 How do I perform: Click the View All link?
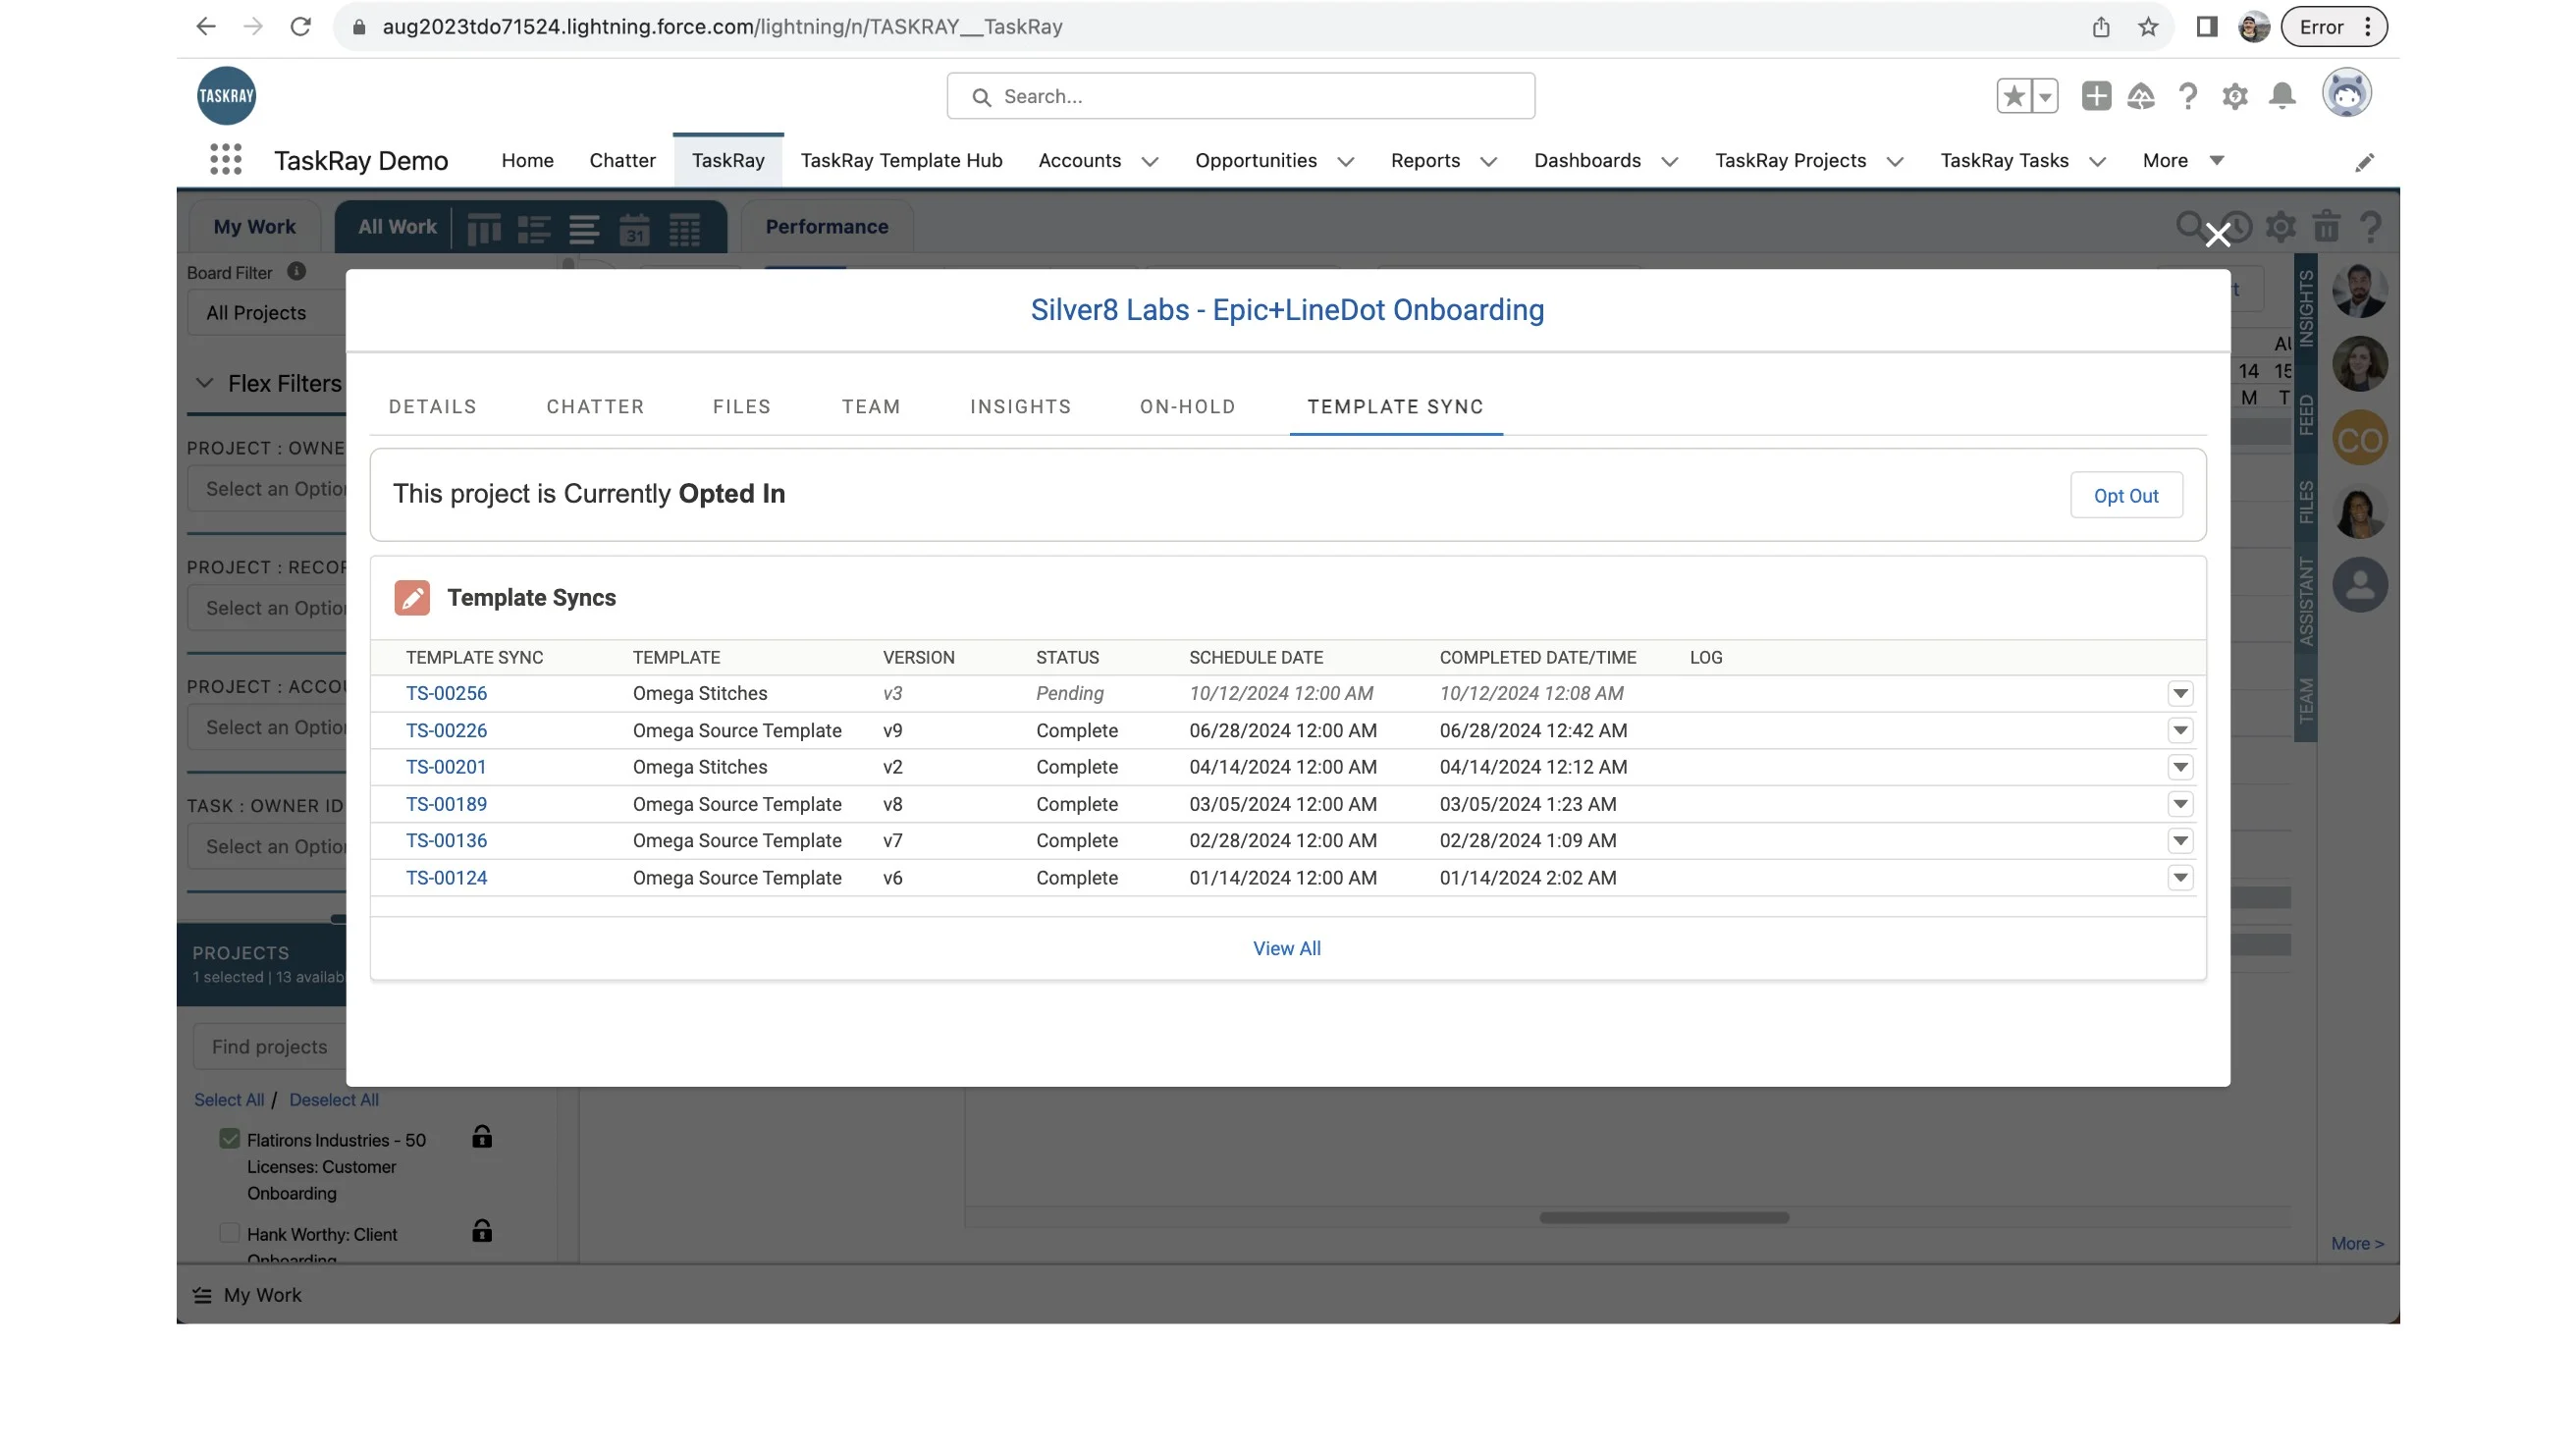pyautogui.click(x=1287, y=948)
